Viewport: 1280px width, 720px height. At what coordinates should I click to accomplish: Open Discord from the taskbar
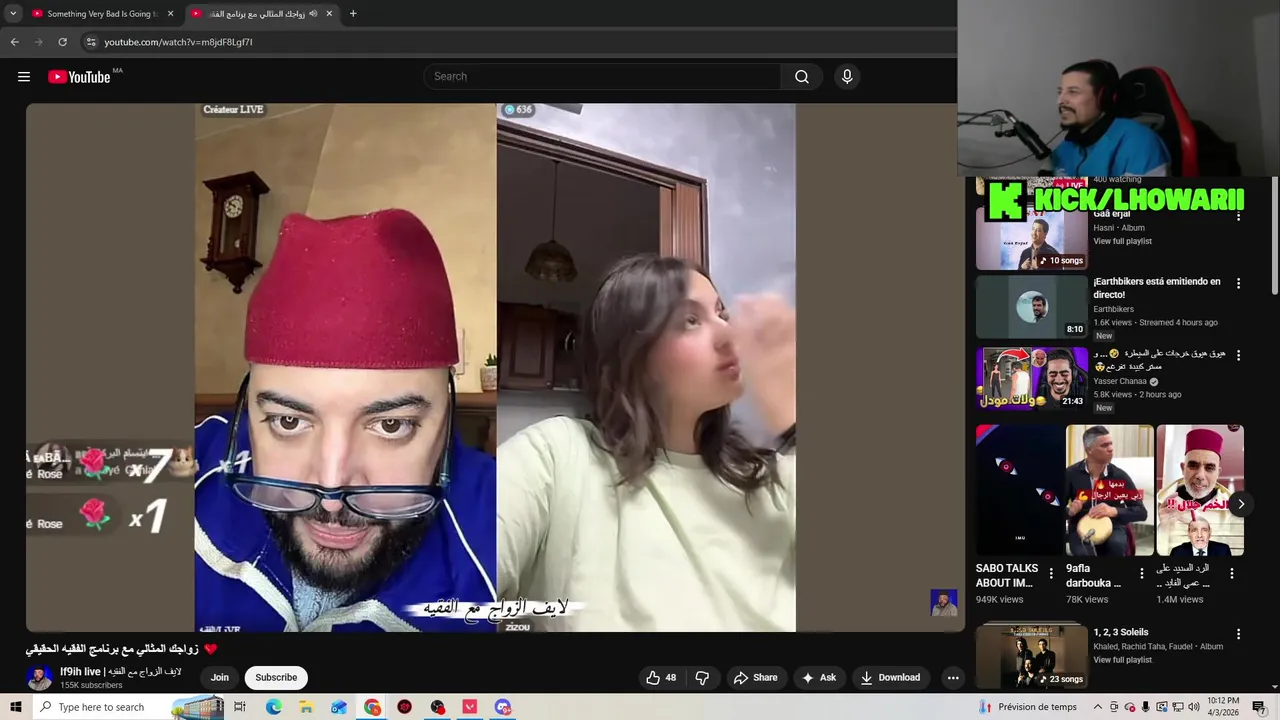click(x=503, y=707)
